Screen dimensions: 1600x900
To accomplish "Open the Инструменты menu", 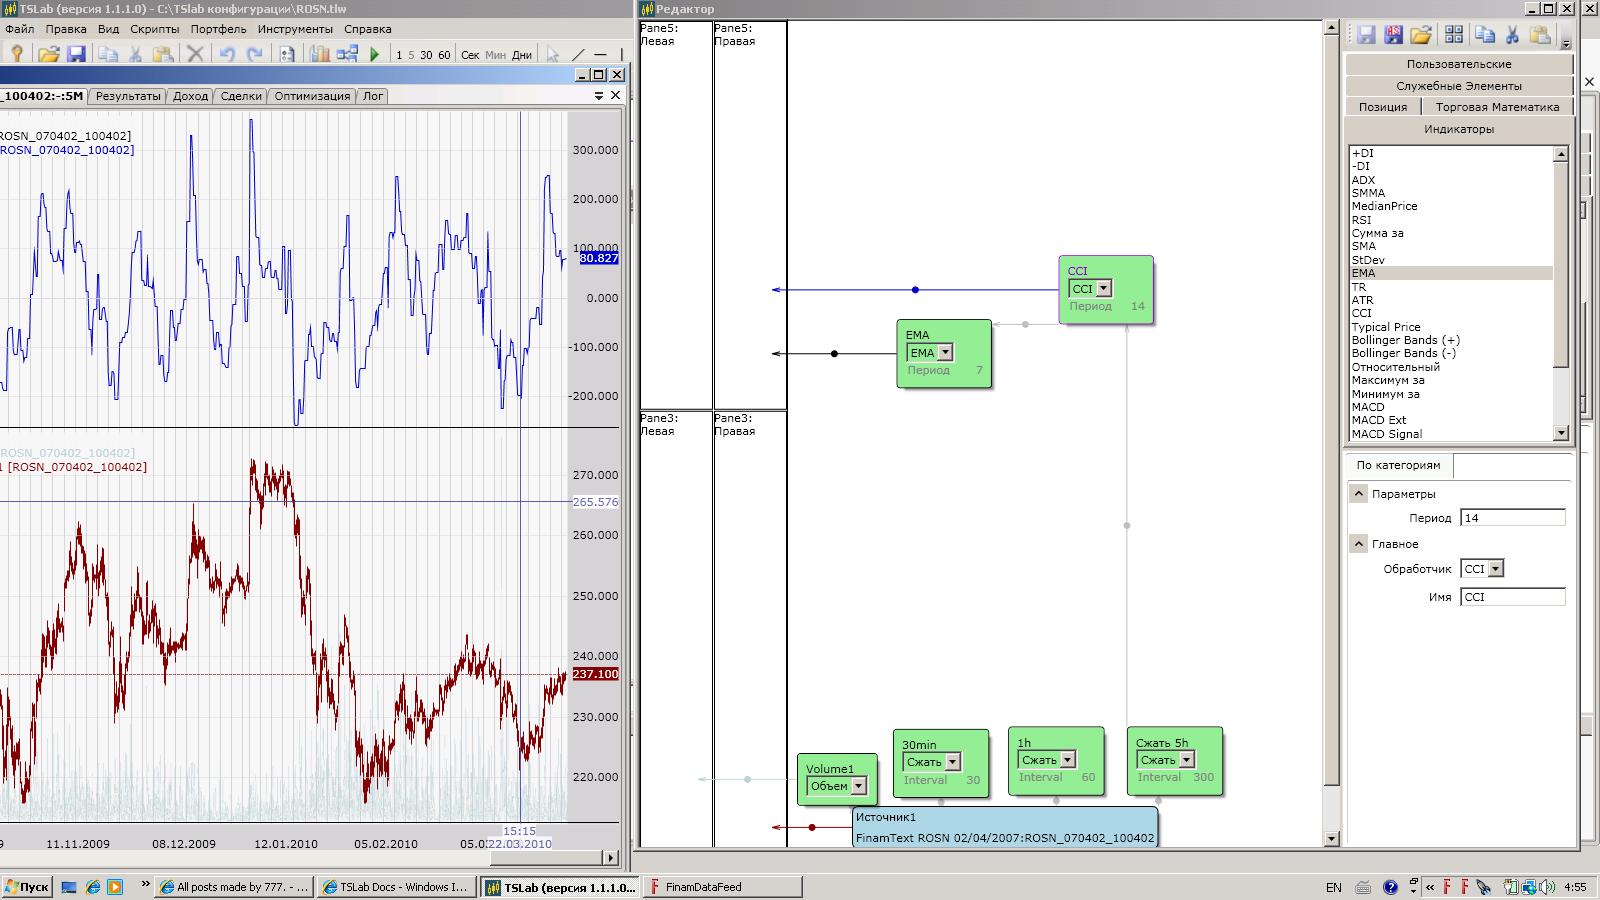I will point(295,29).
